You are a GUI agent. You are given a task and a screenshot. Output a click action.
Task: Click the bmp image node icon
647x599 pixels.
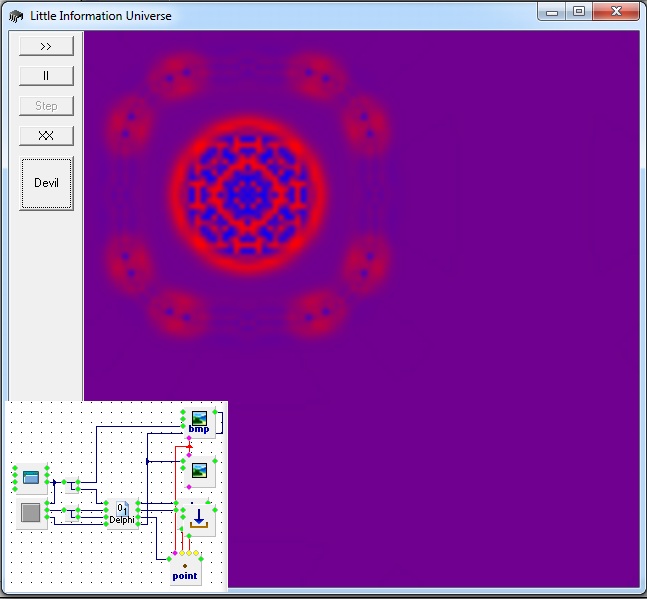[199, 421]
